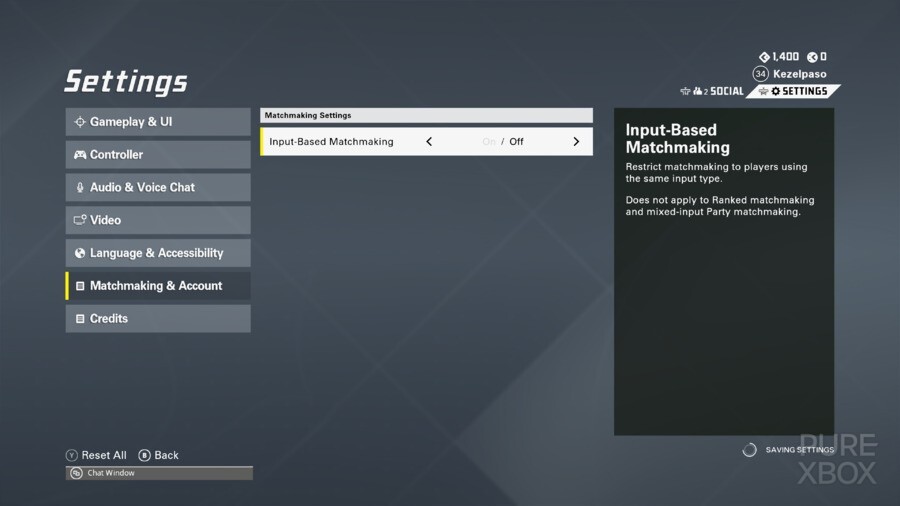
Task: Click the list icon beside Credits
Action: point(80,318)
